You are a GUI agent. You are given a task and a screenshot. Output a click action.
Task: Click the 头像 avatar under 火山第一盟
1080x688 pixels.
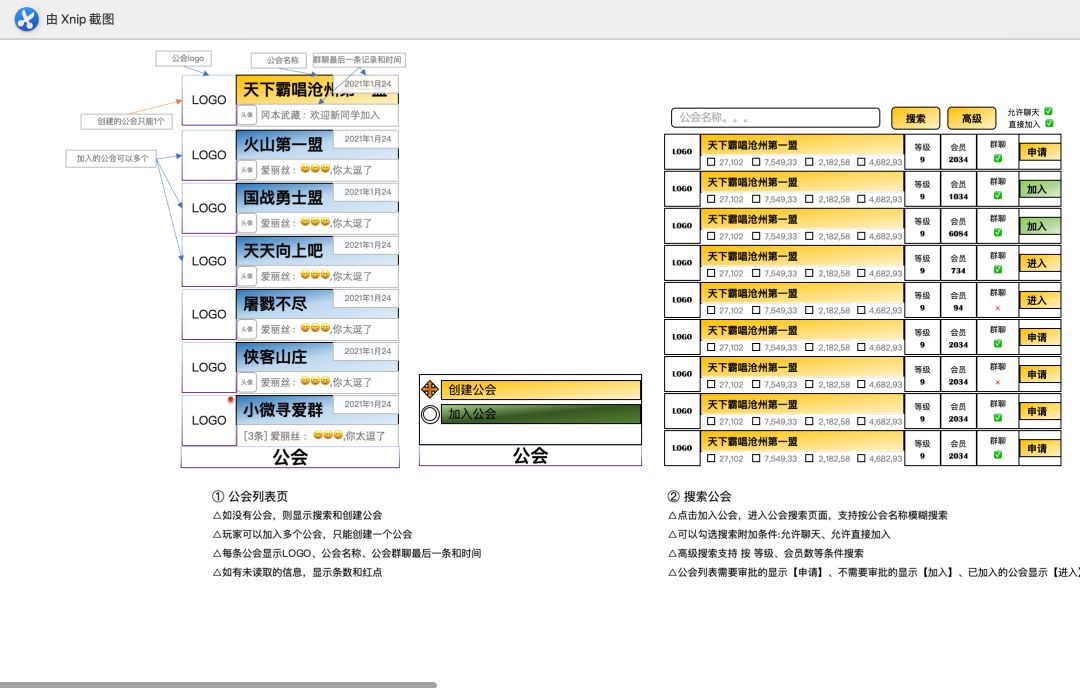247,169
